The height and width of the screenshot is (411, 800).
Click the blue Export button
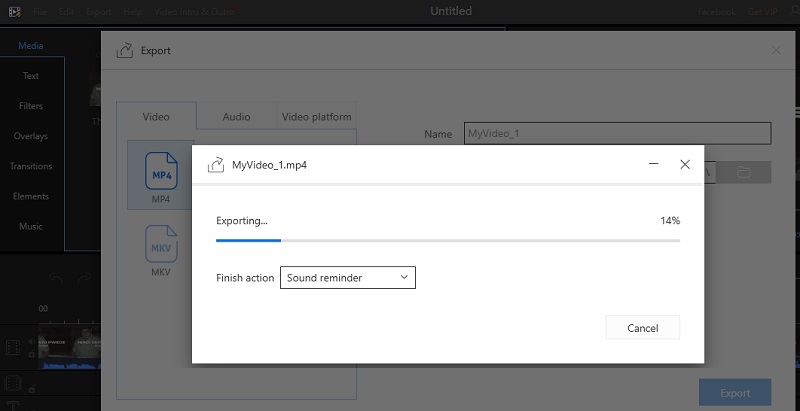click(x=735, y=393)
